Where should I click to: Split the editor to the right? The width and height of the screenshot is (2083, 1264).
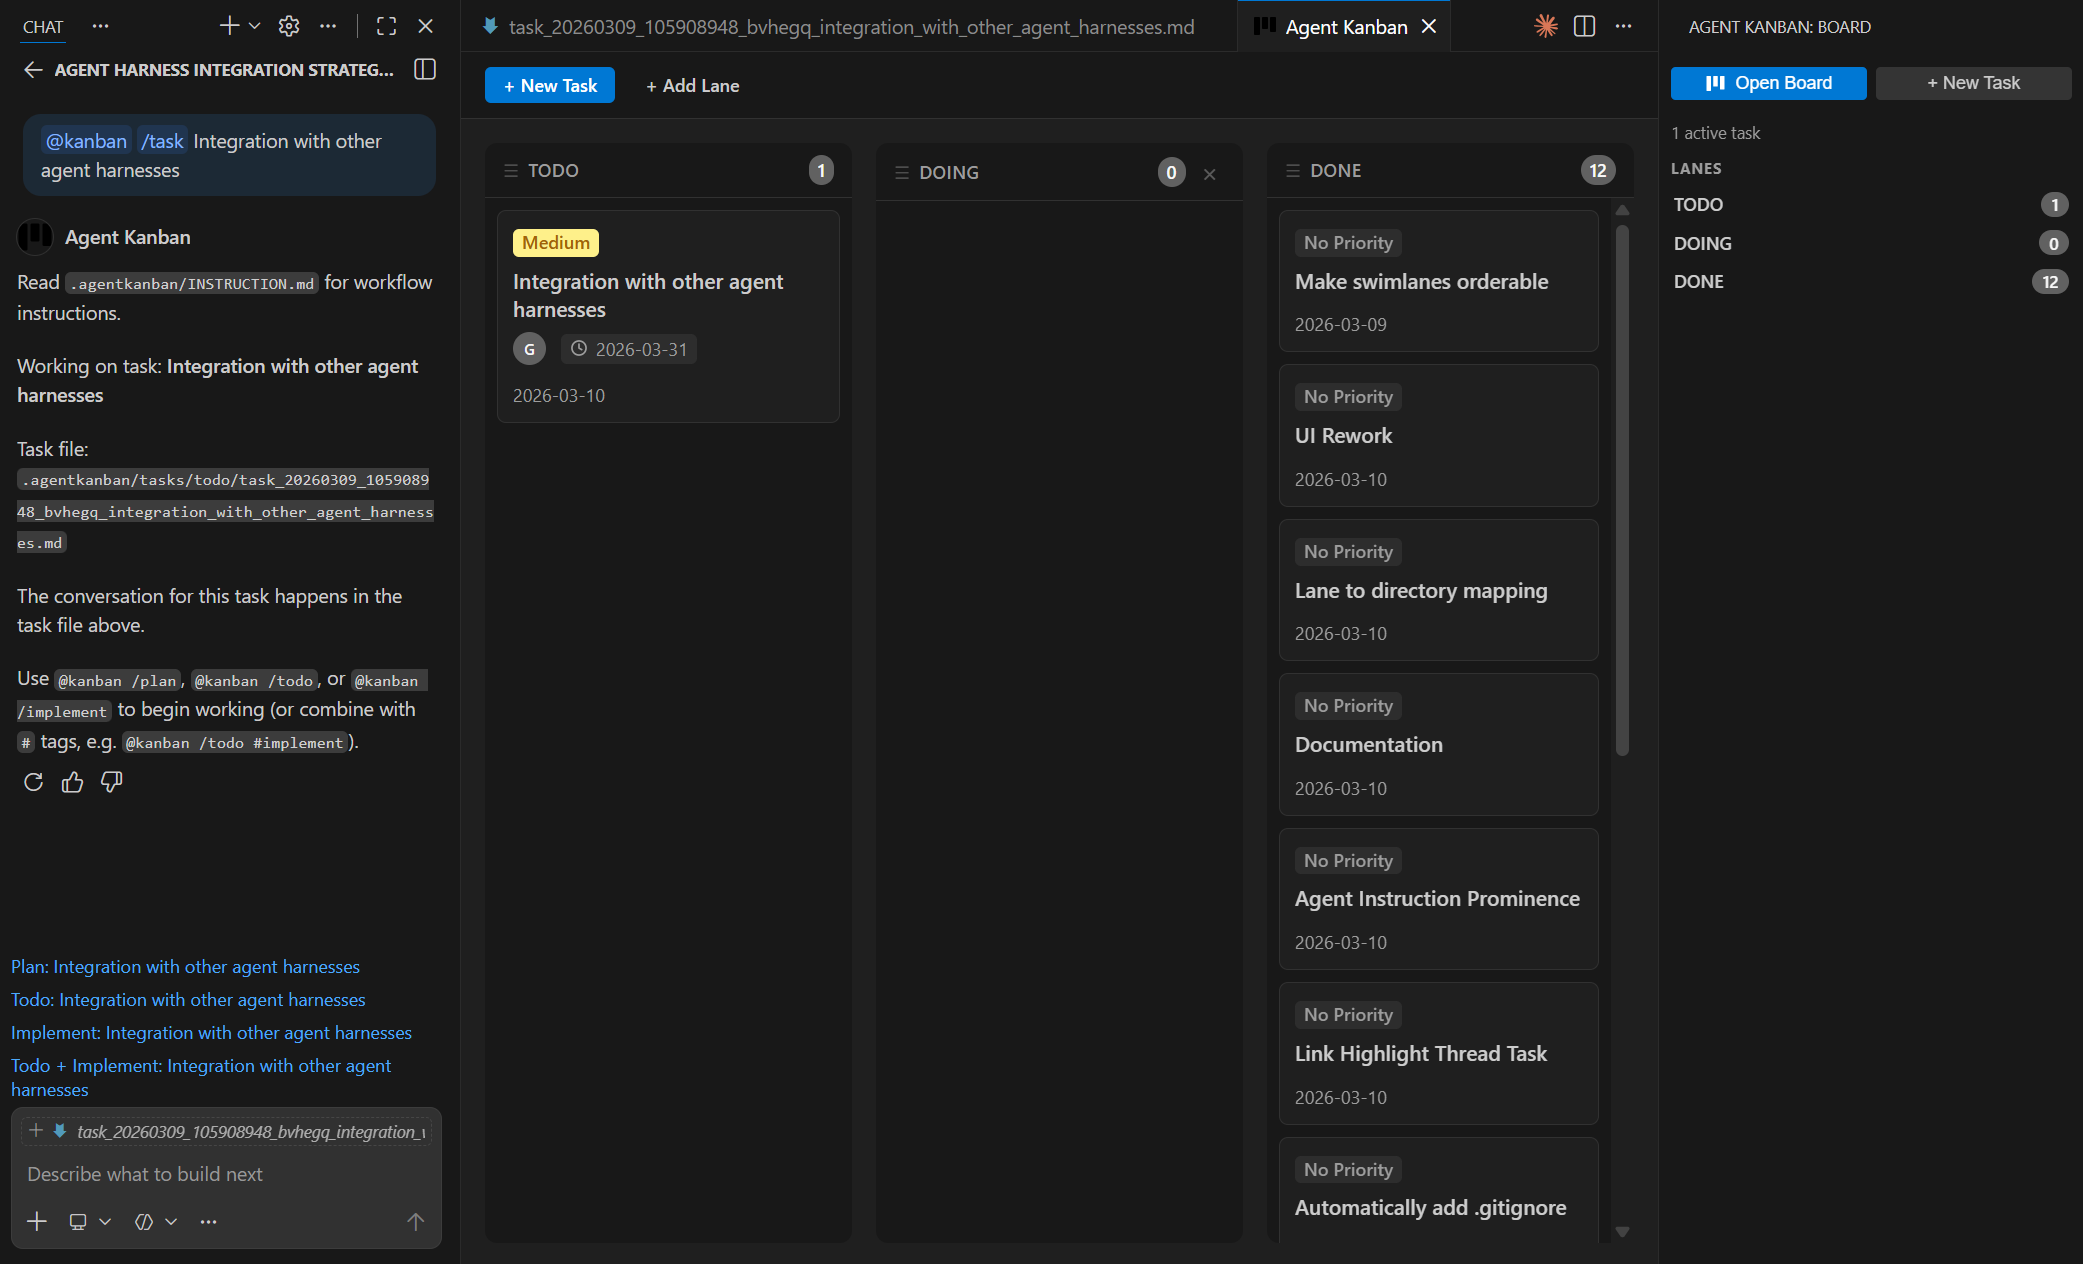coord(1584,26)
